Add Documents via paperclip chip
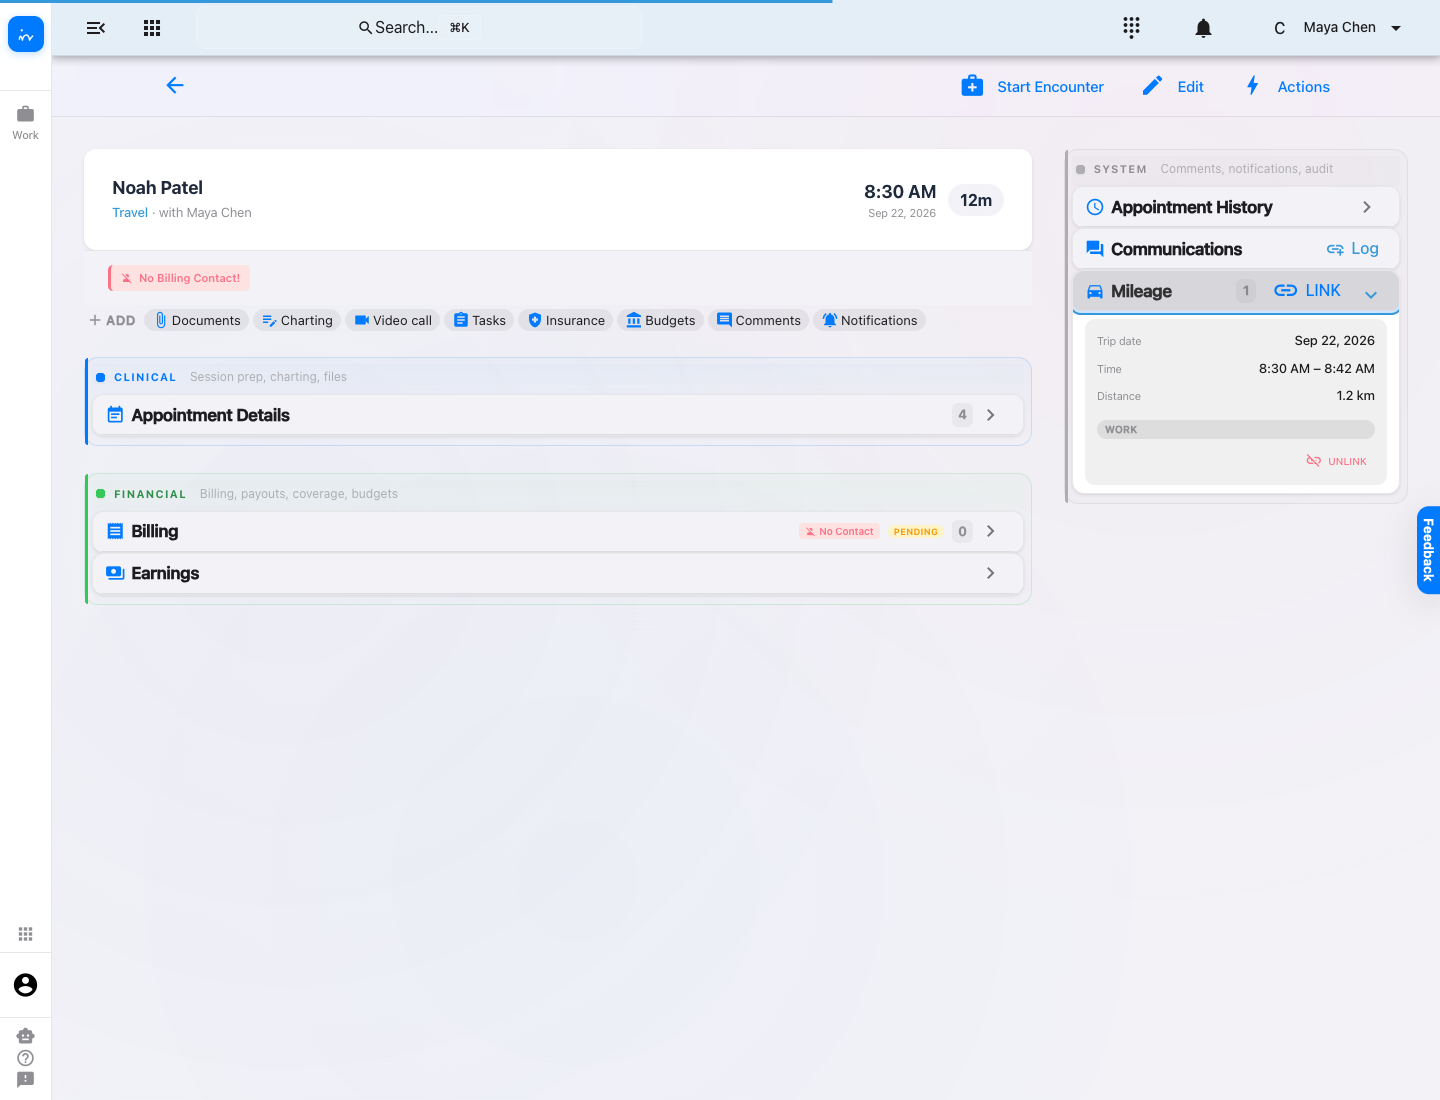This screenshot has width=1440, height=1100. (x=198, y=320)
